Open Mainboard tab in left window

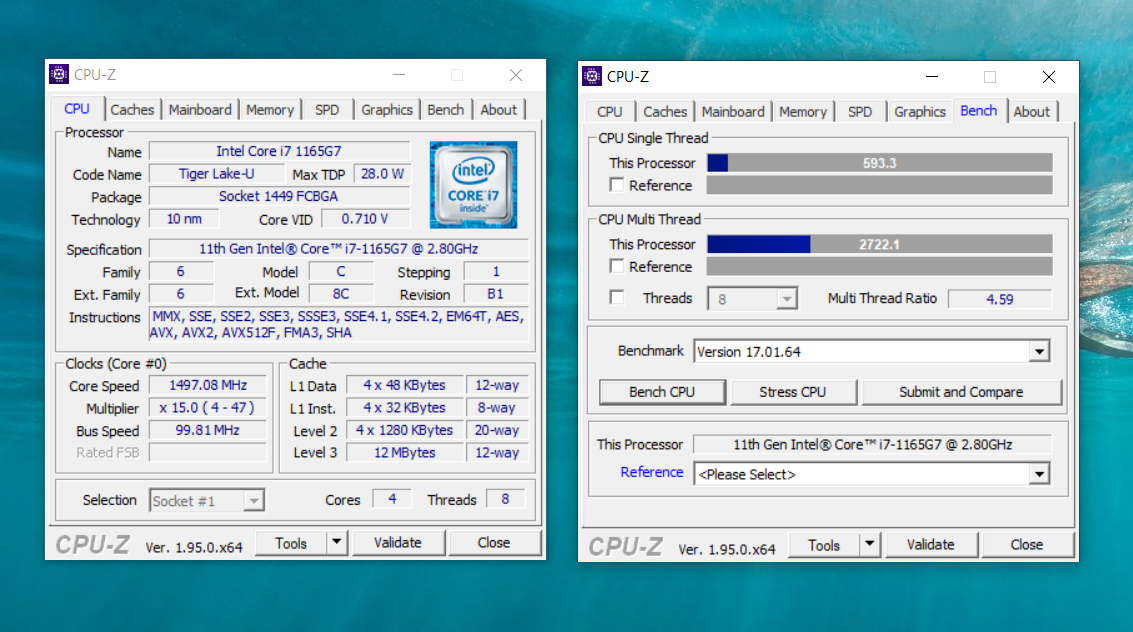tap(200, 110)
